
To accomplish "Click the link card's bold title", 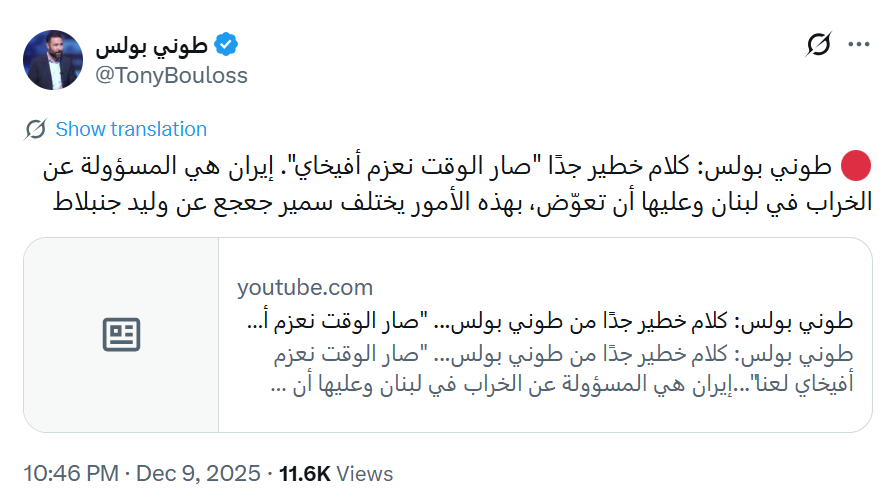I will point(548,322).
